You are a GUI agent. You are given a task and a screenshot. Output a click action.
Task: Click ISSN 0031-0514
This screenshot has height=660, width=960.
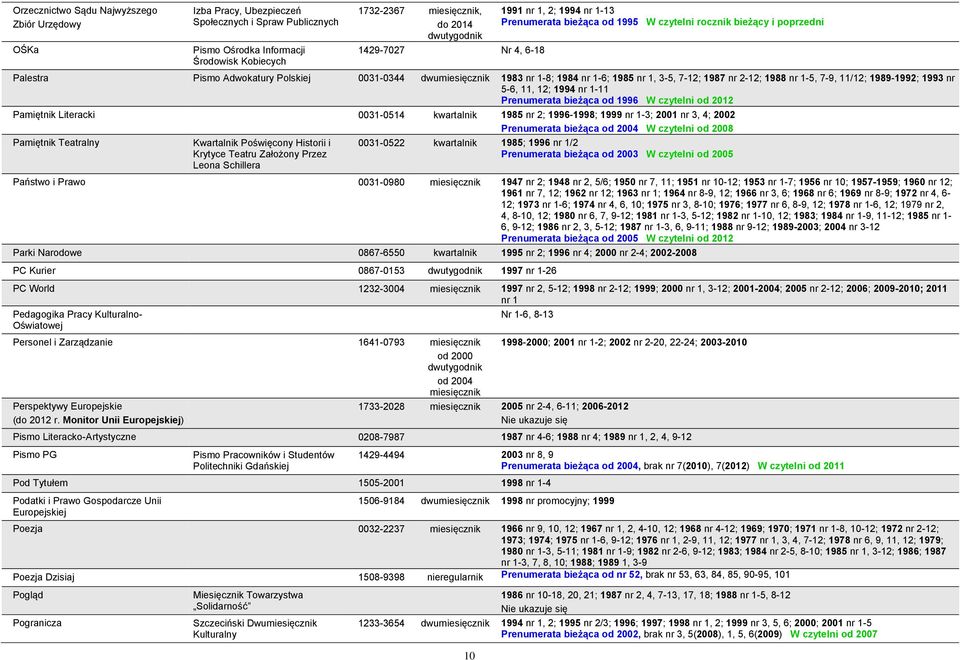(381, 115)
